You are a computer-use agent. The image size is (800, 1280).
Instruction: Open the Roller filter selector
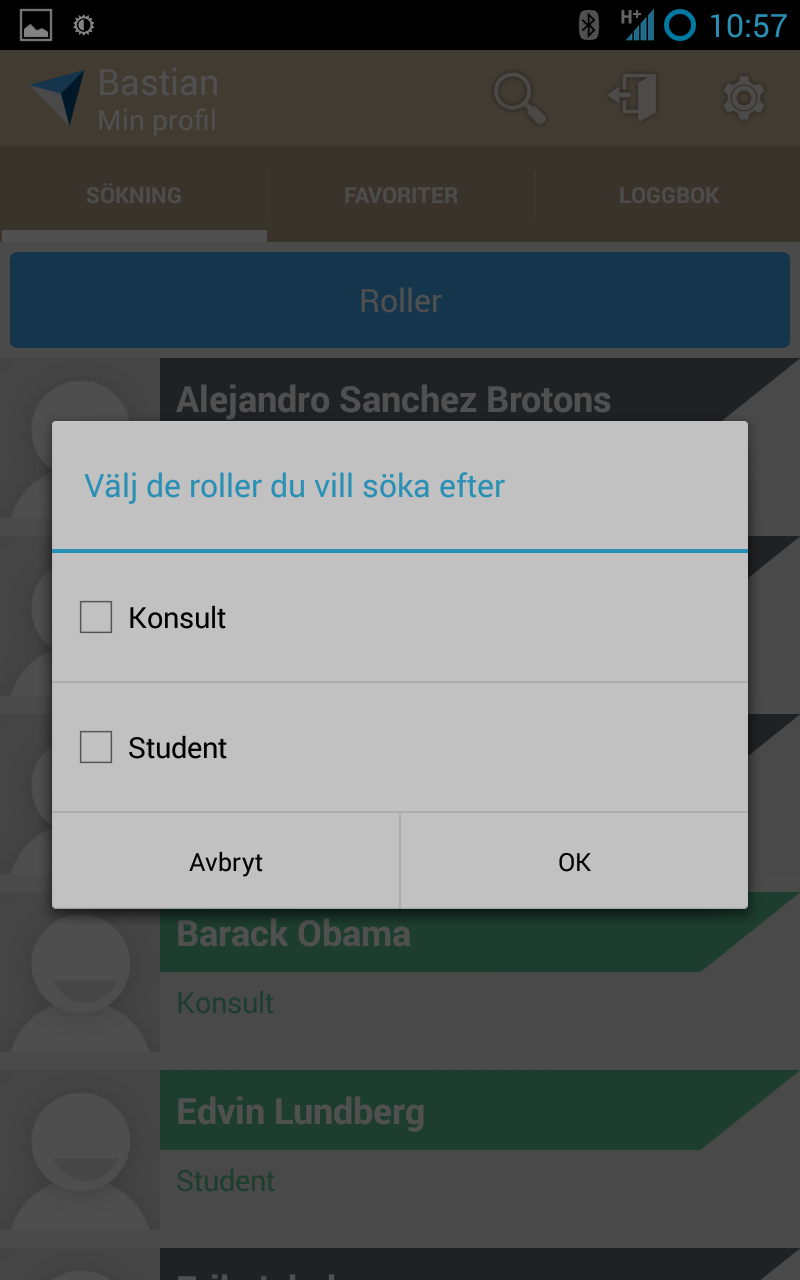(x=400, y=300)
